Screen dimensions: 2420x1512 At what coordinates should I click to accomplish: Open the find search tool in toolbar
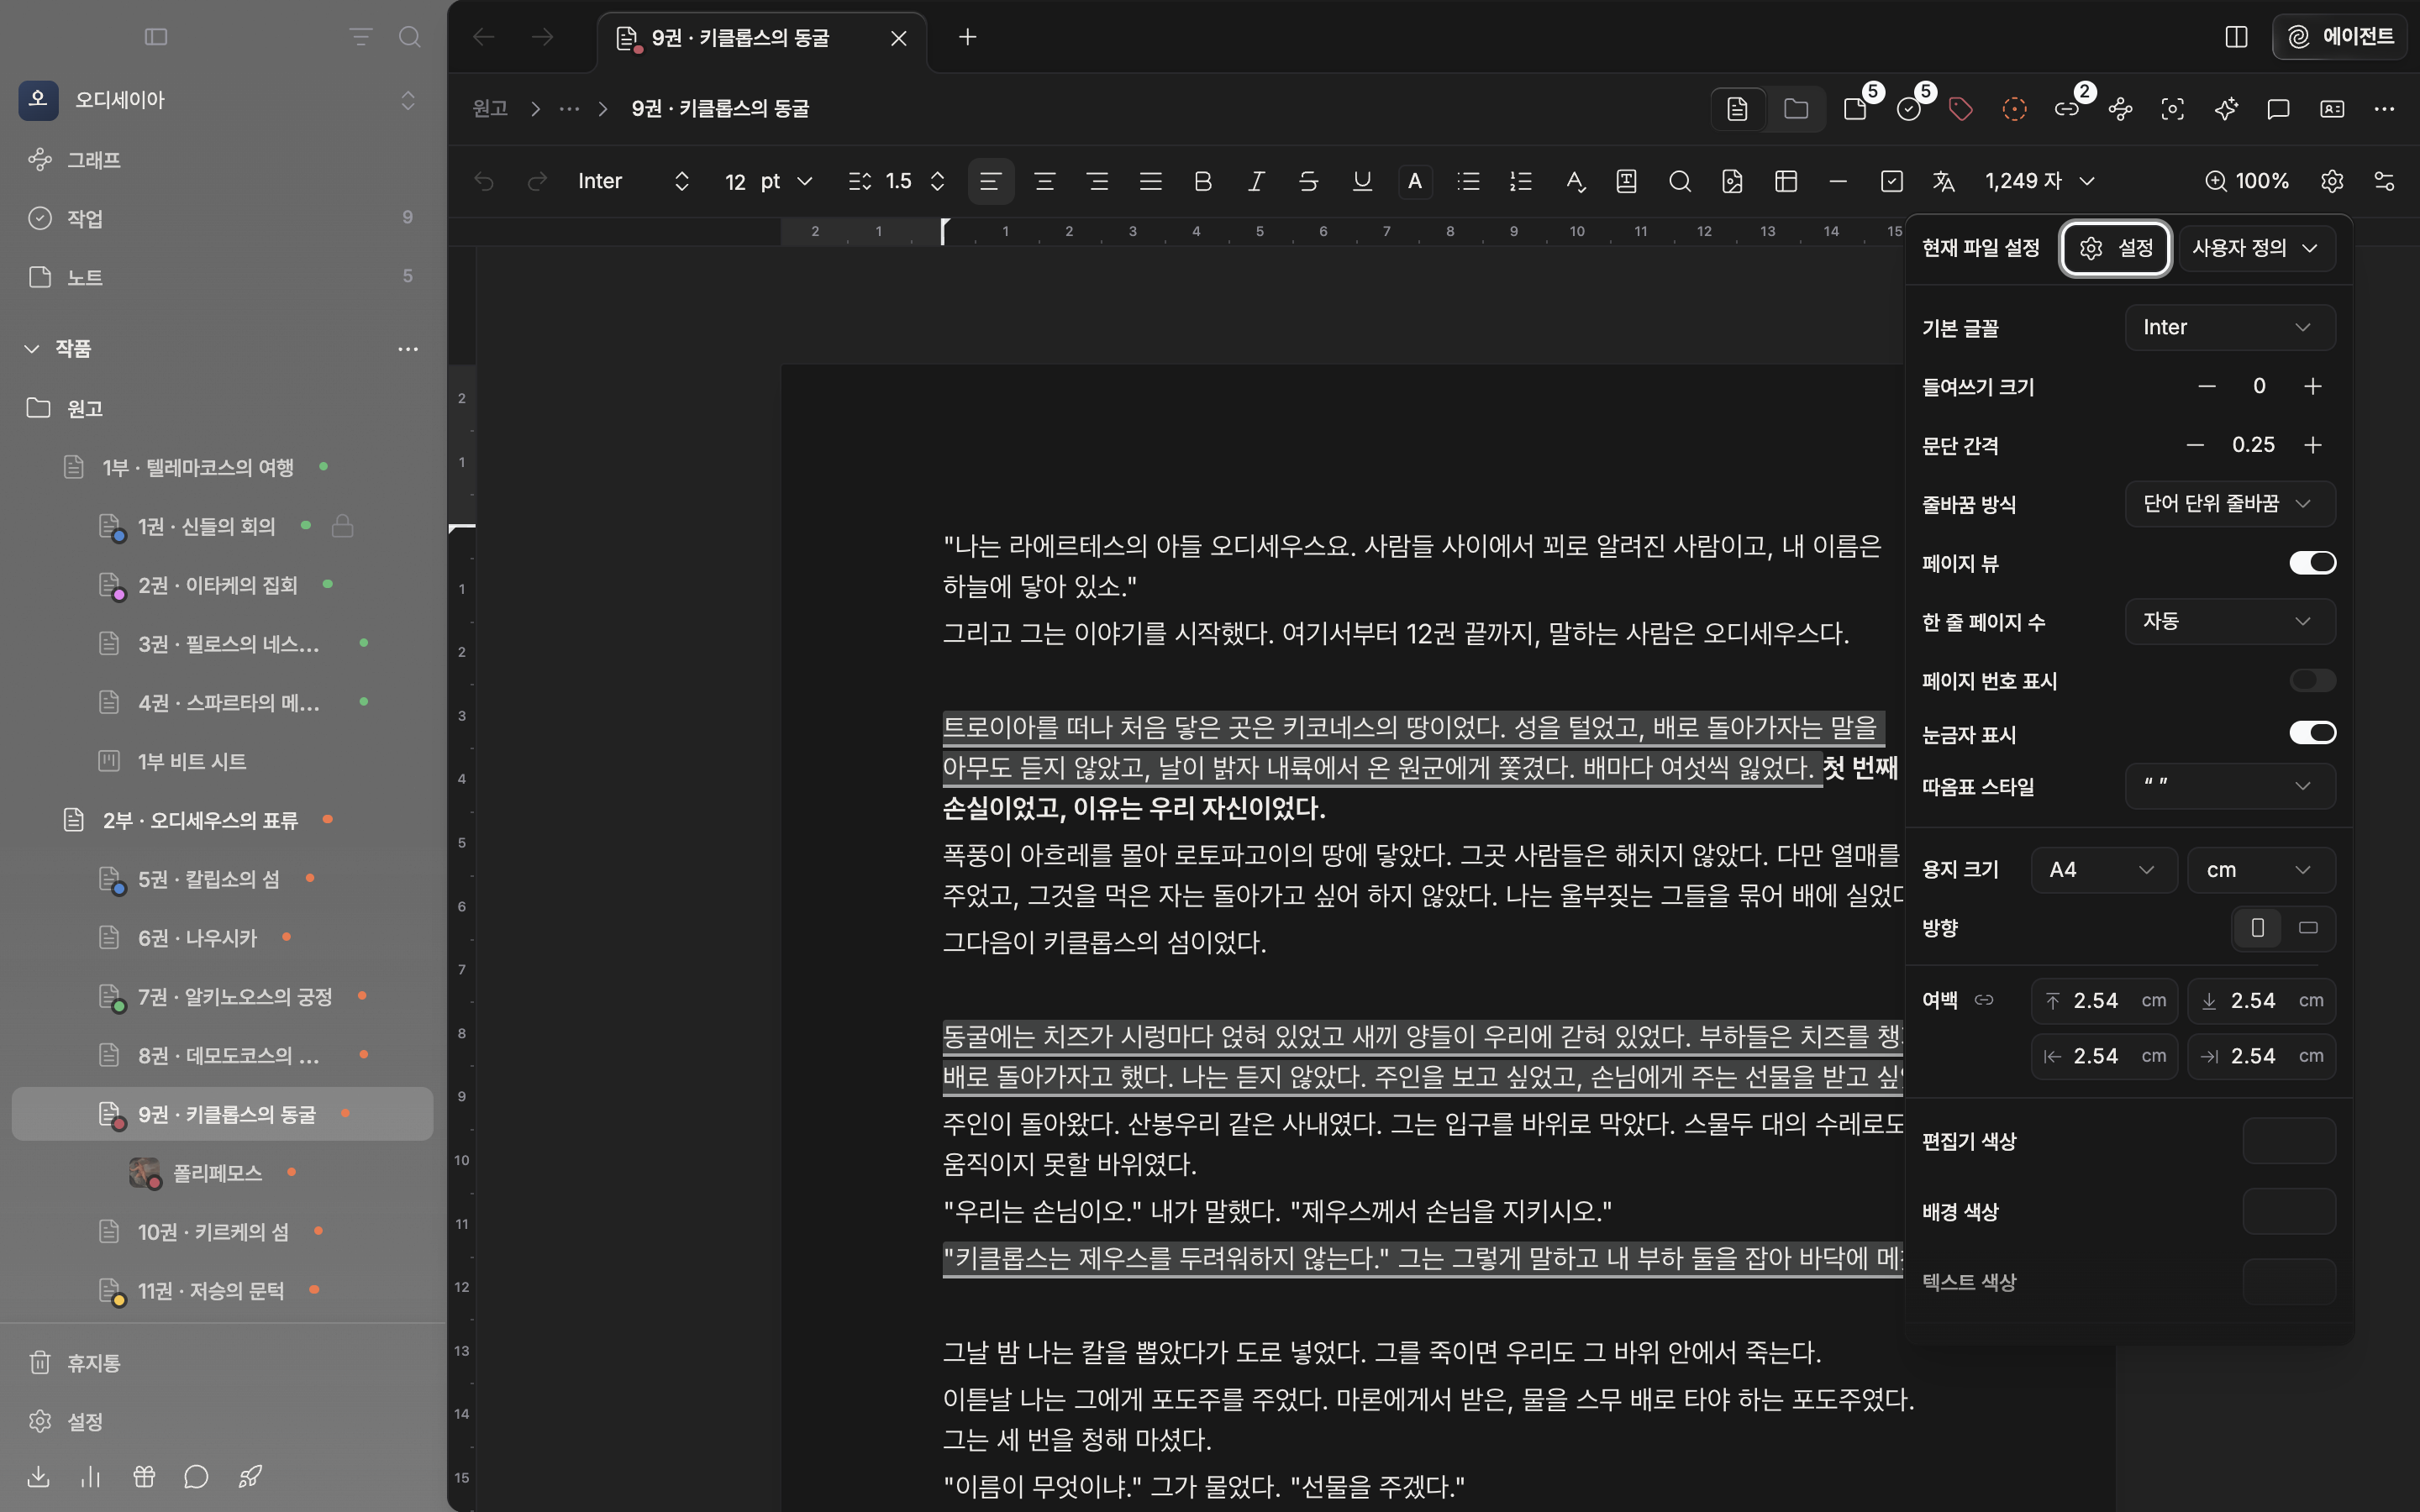click(x=1680, y=181)
